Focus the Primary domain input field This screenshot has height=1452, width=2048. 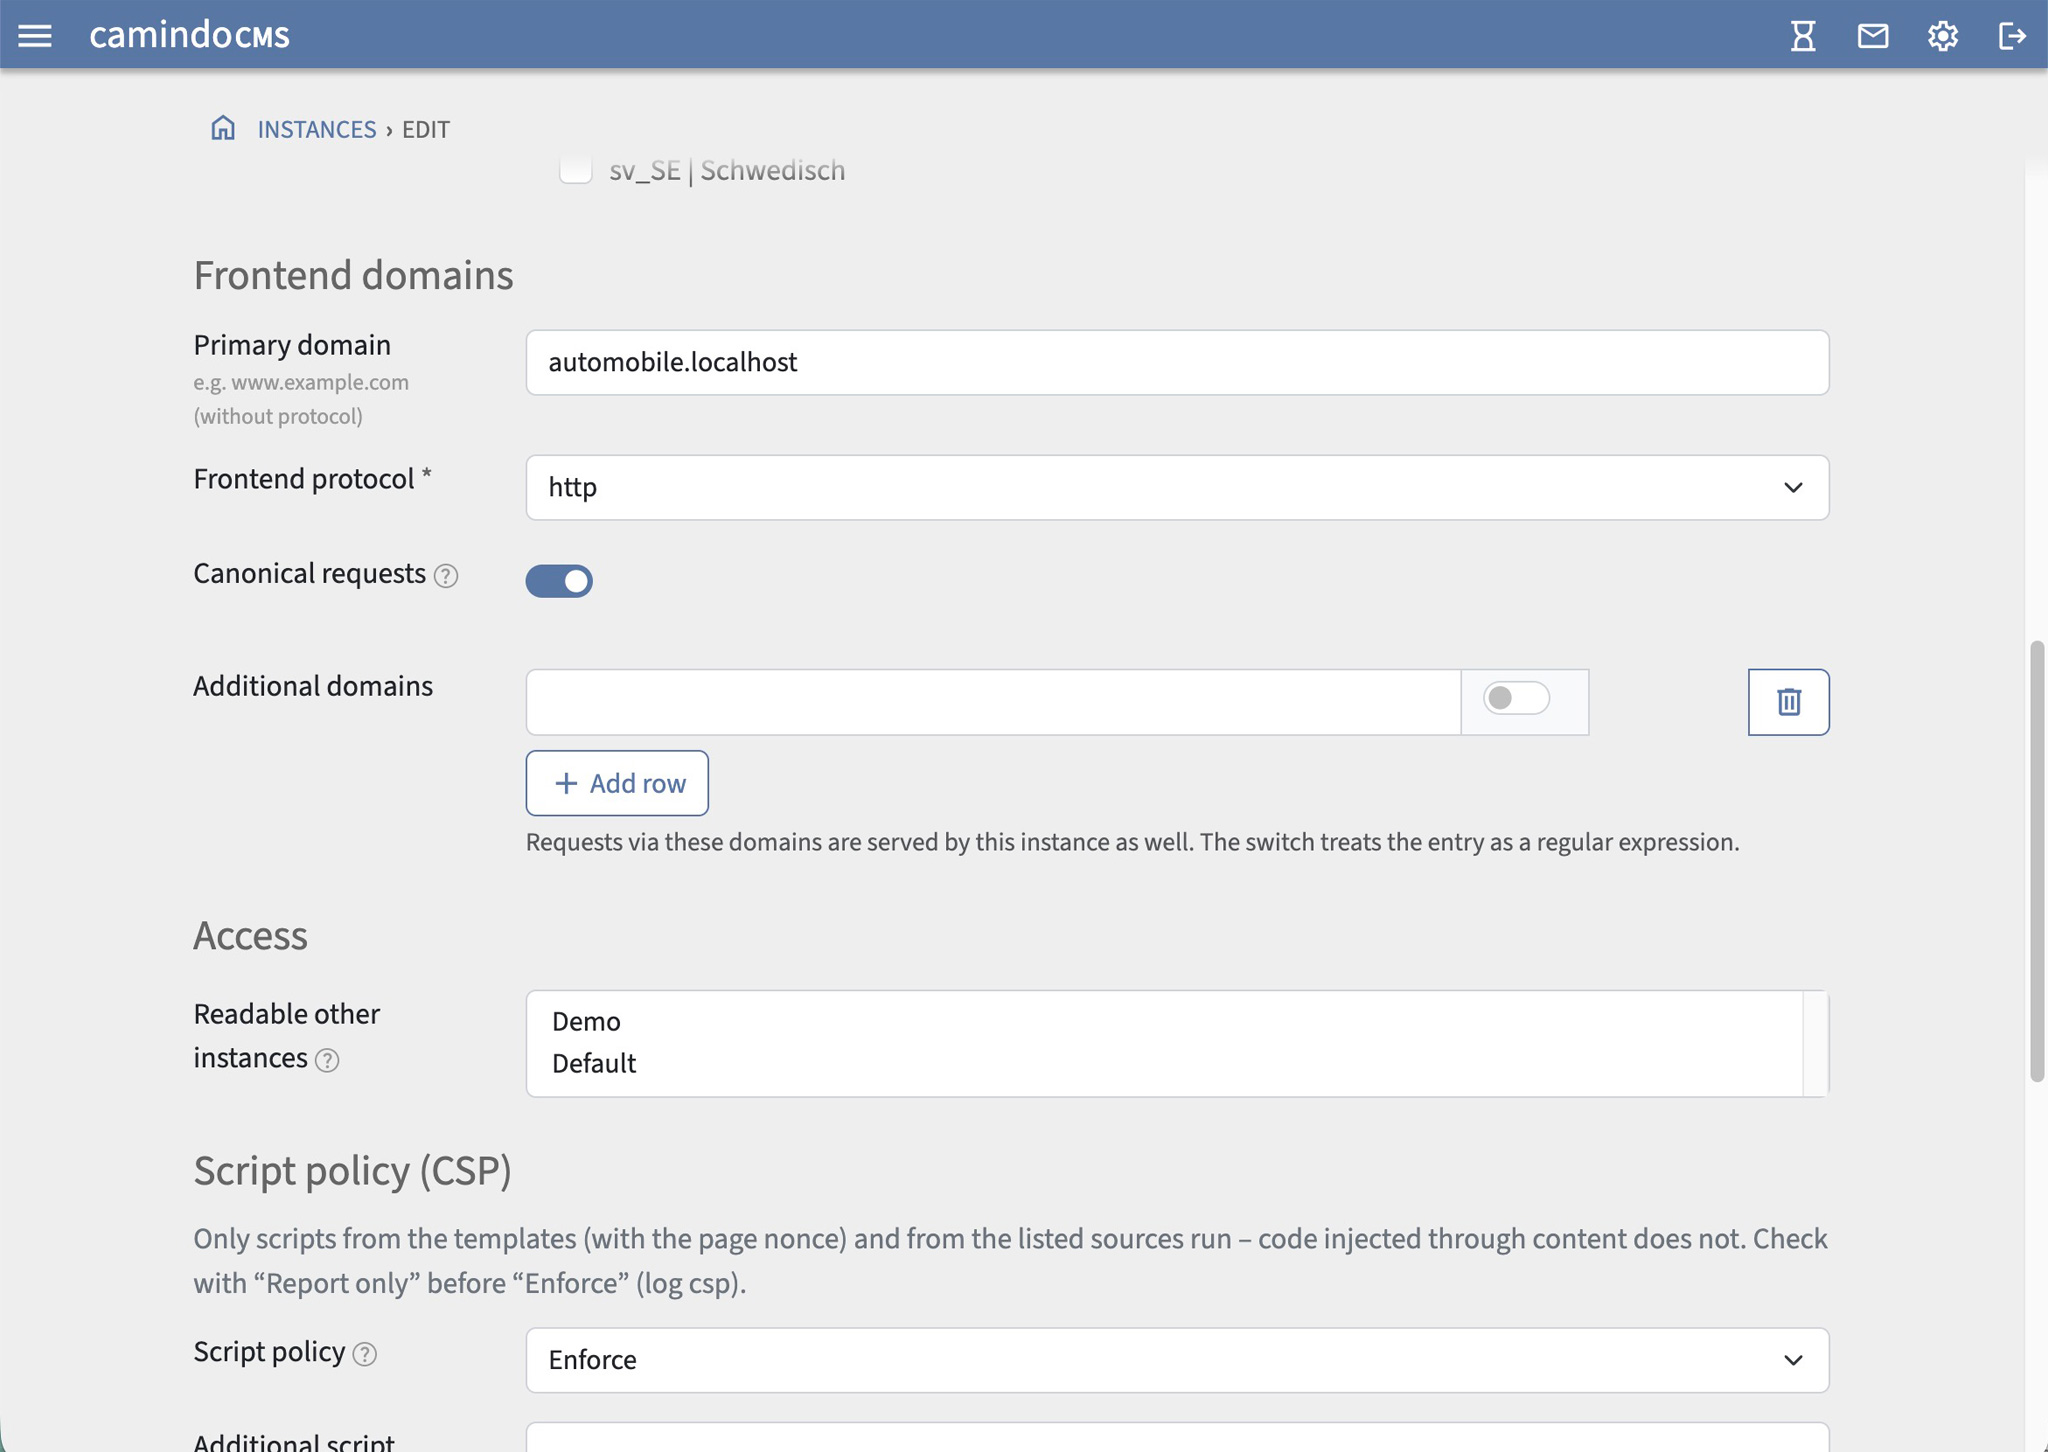point(1177,362)
